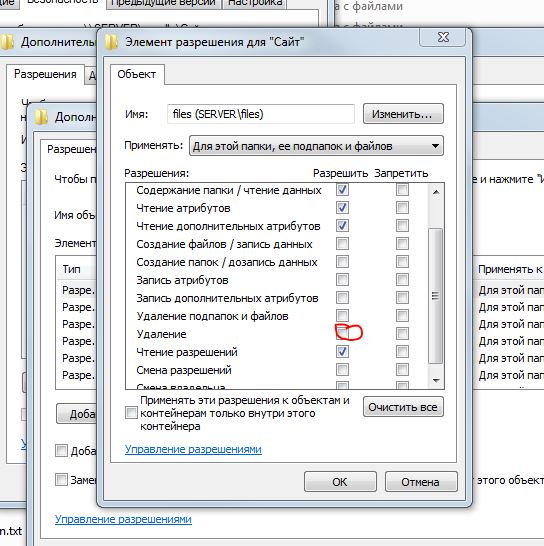Click scroll-down arrow of permissions list
The image size is (544, 546).
[x=436, y=381]
